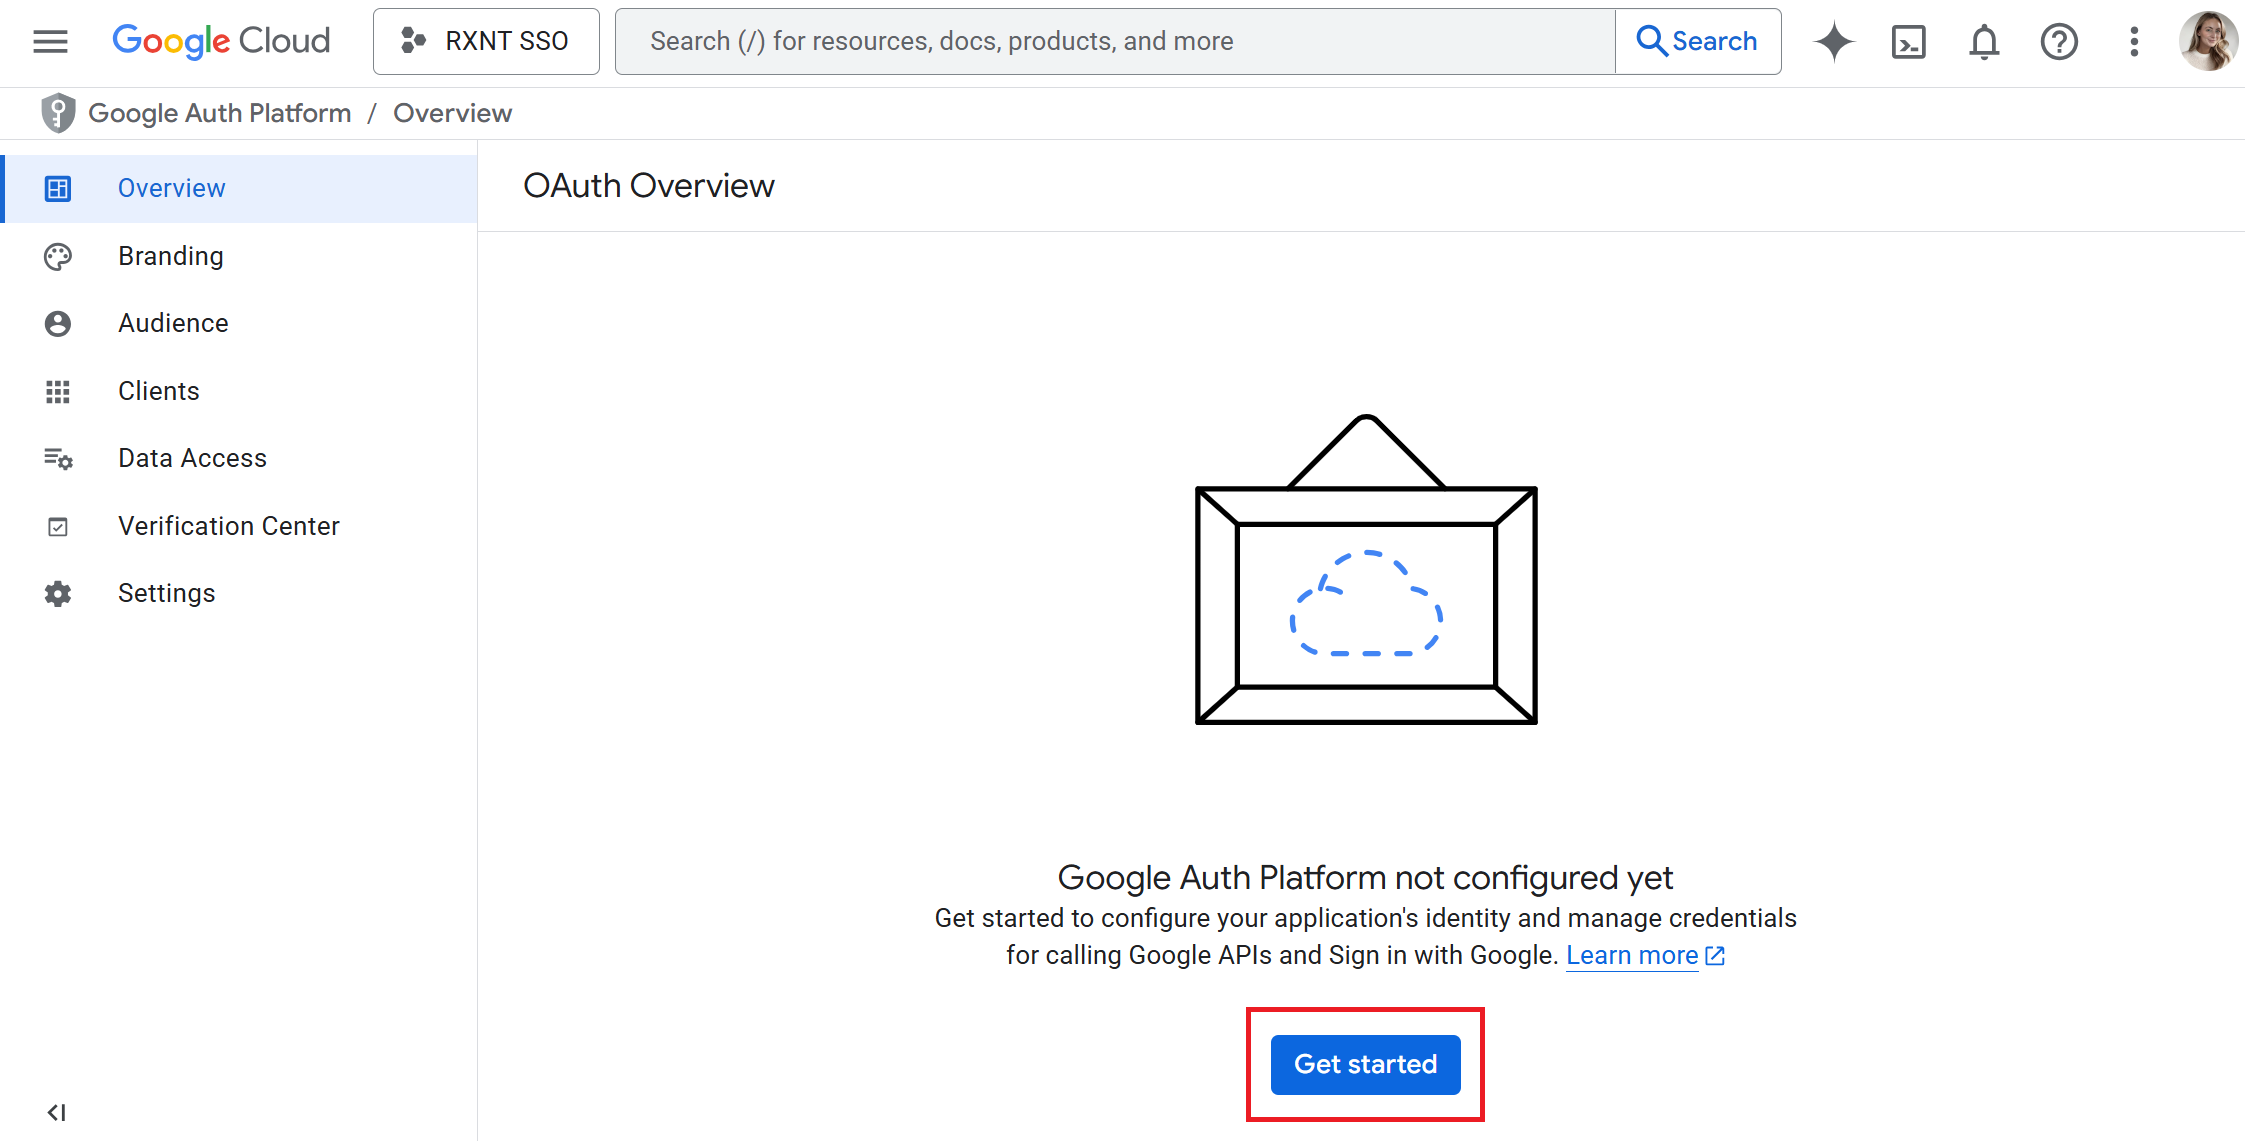
Task: Open the notifications bell
Action: [x=1984, y=42]
